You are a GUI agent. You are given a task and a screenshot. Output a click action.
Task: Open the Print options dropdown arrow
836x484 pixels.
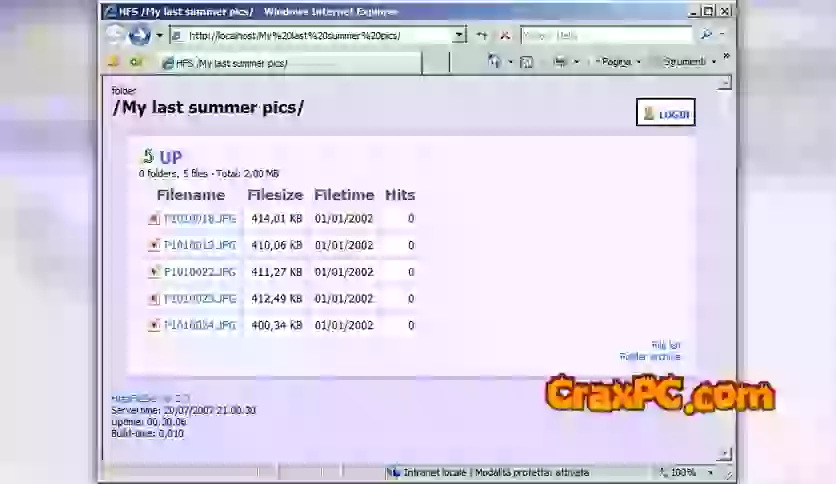tap(576, 62)
